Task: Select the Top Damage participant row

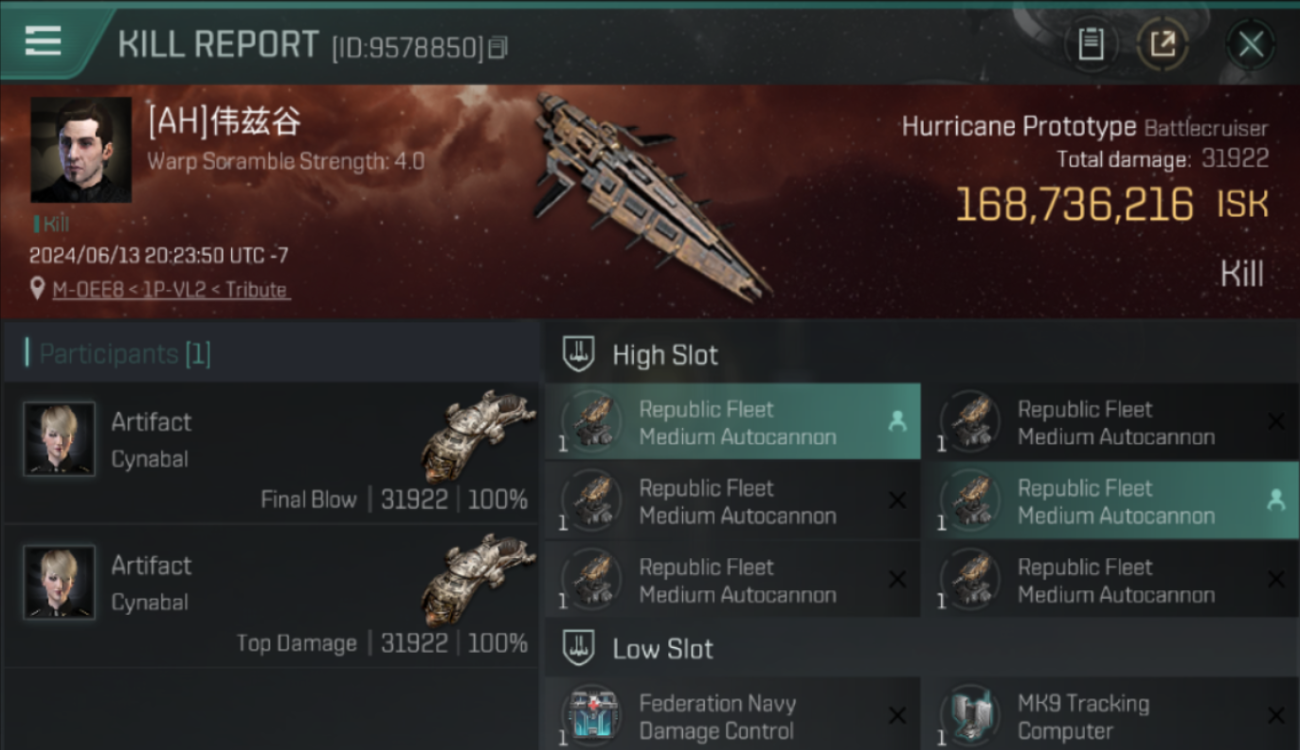Action: tap(271, 597)
